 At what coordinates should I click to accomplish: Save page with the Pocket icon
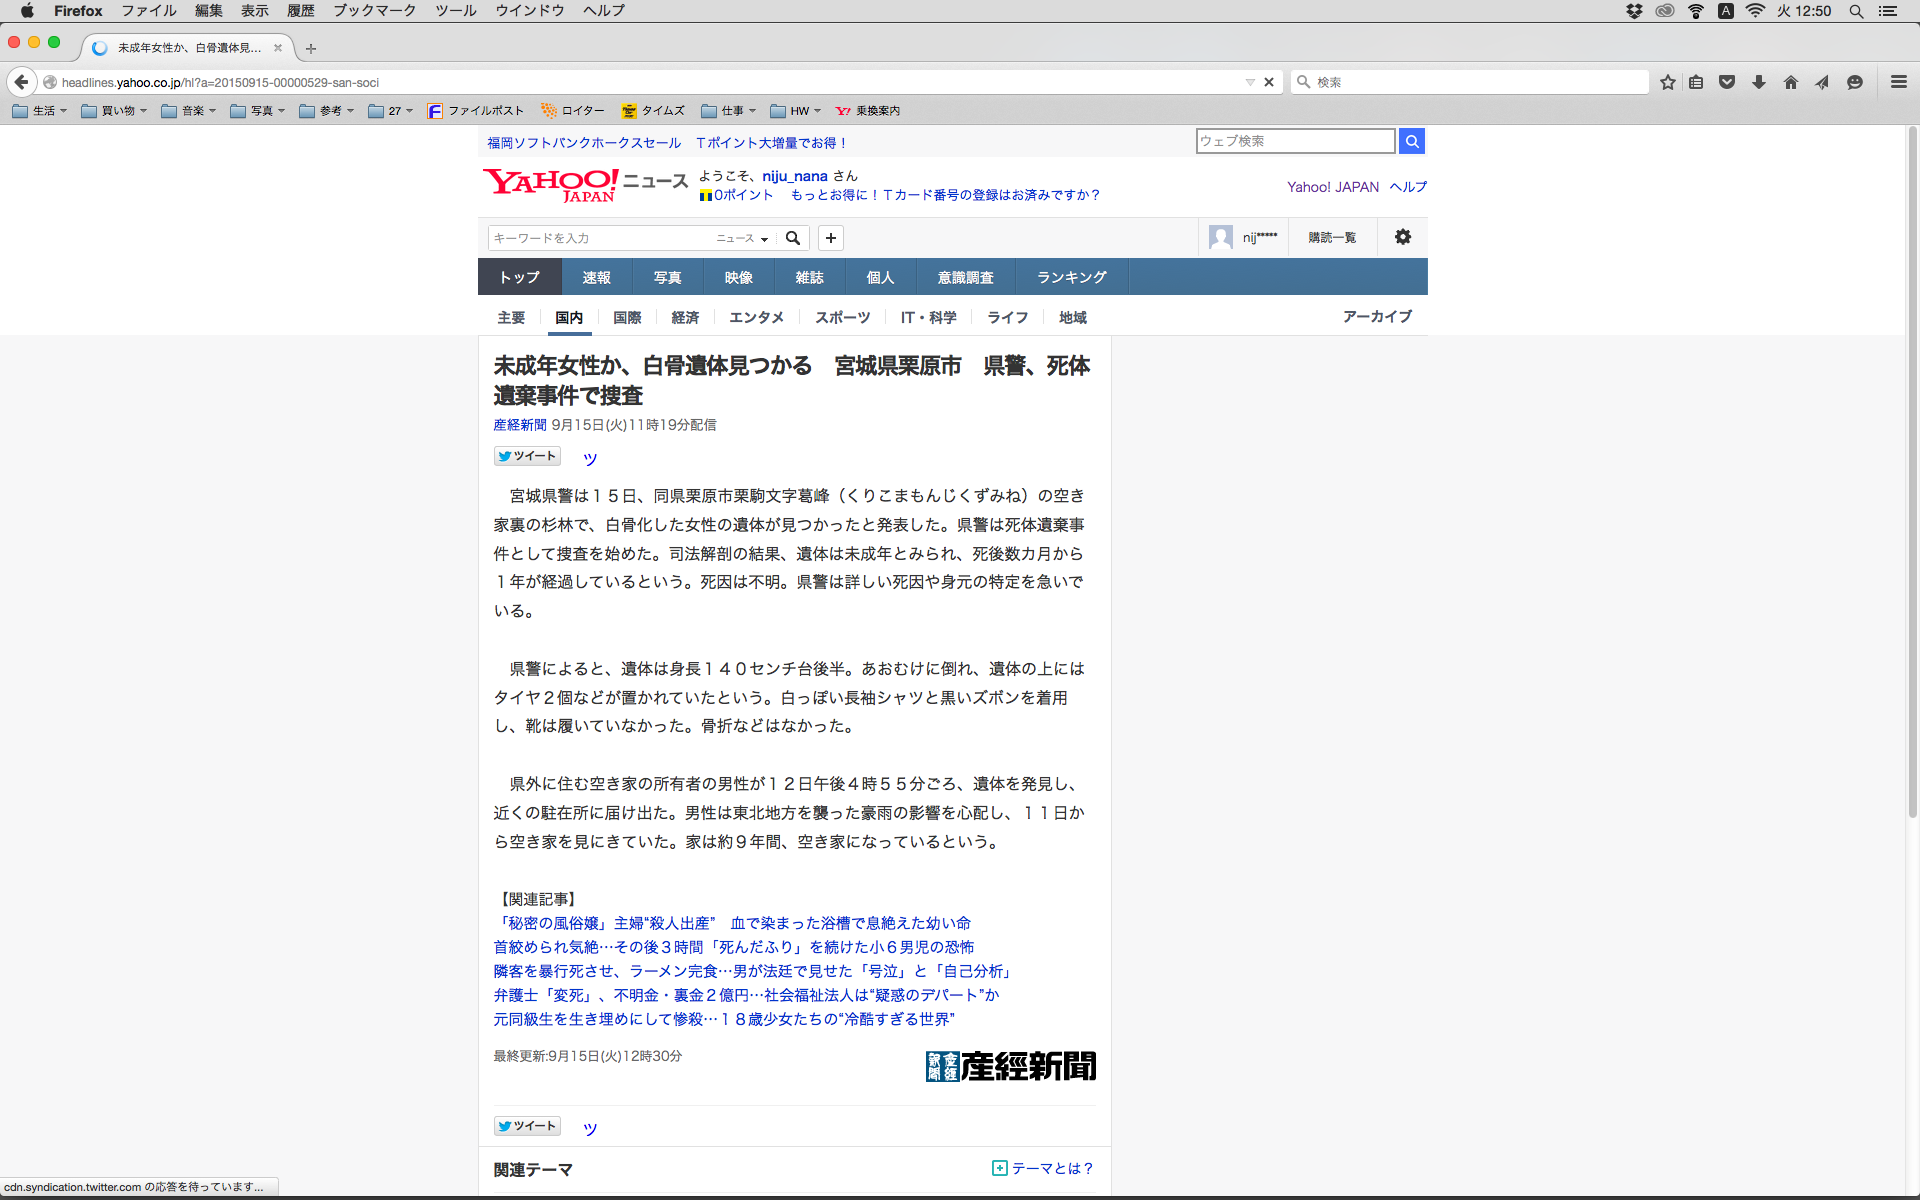tap(1727, 82)
